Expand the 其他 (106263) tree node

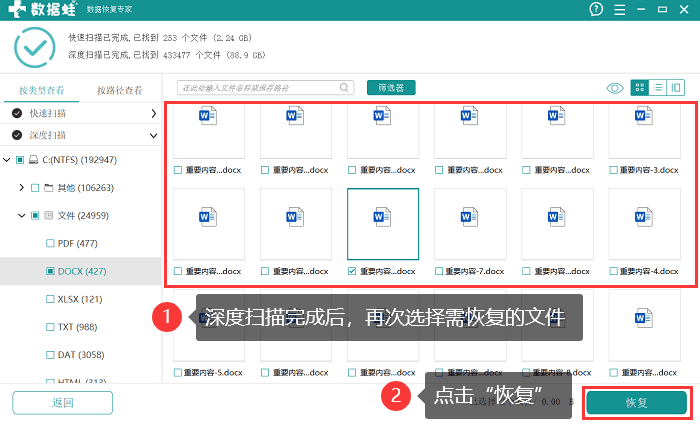pos(21,188)
